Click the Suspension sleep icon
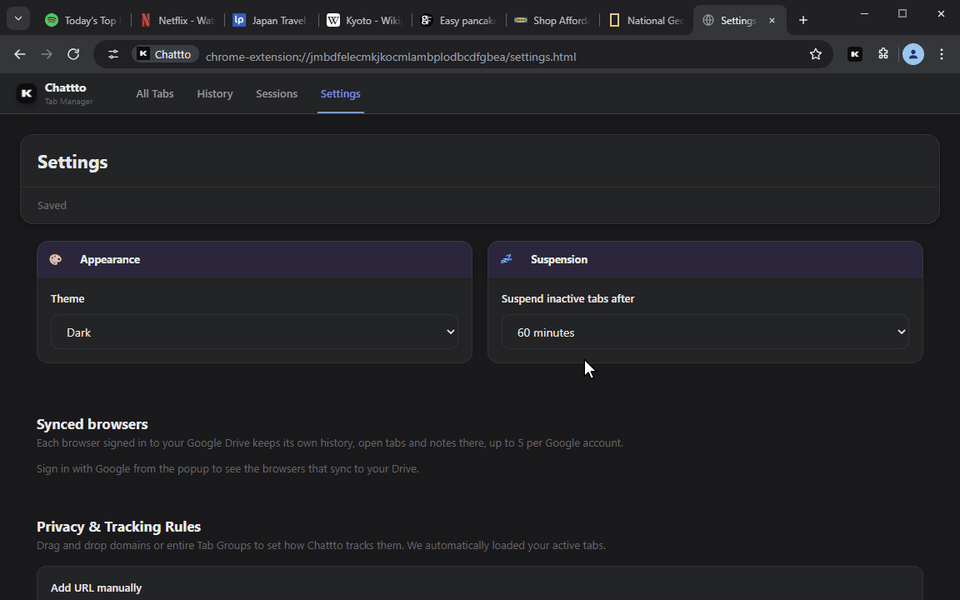This screenshot has height=600, width=960. click(506, 260)
